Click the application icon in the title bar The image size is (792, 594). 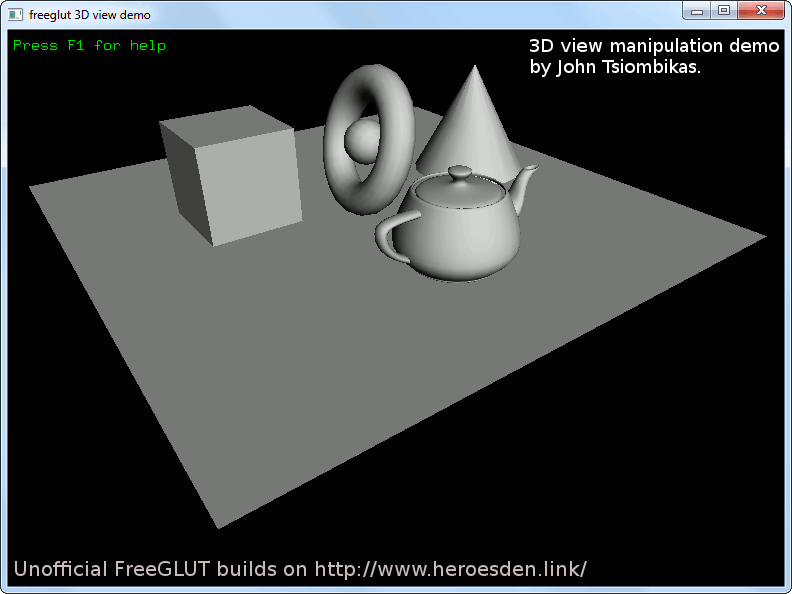pos(16,14)
